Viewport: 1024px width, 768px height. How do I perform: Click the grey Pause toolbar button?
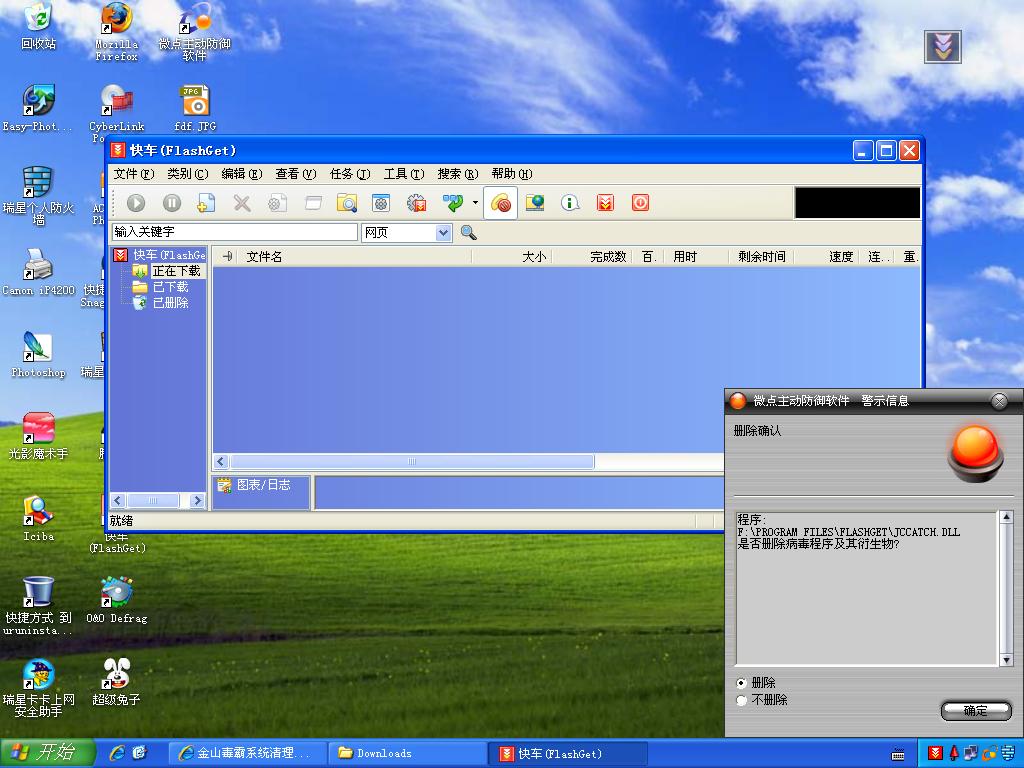point(172,203)
